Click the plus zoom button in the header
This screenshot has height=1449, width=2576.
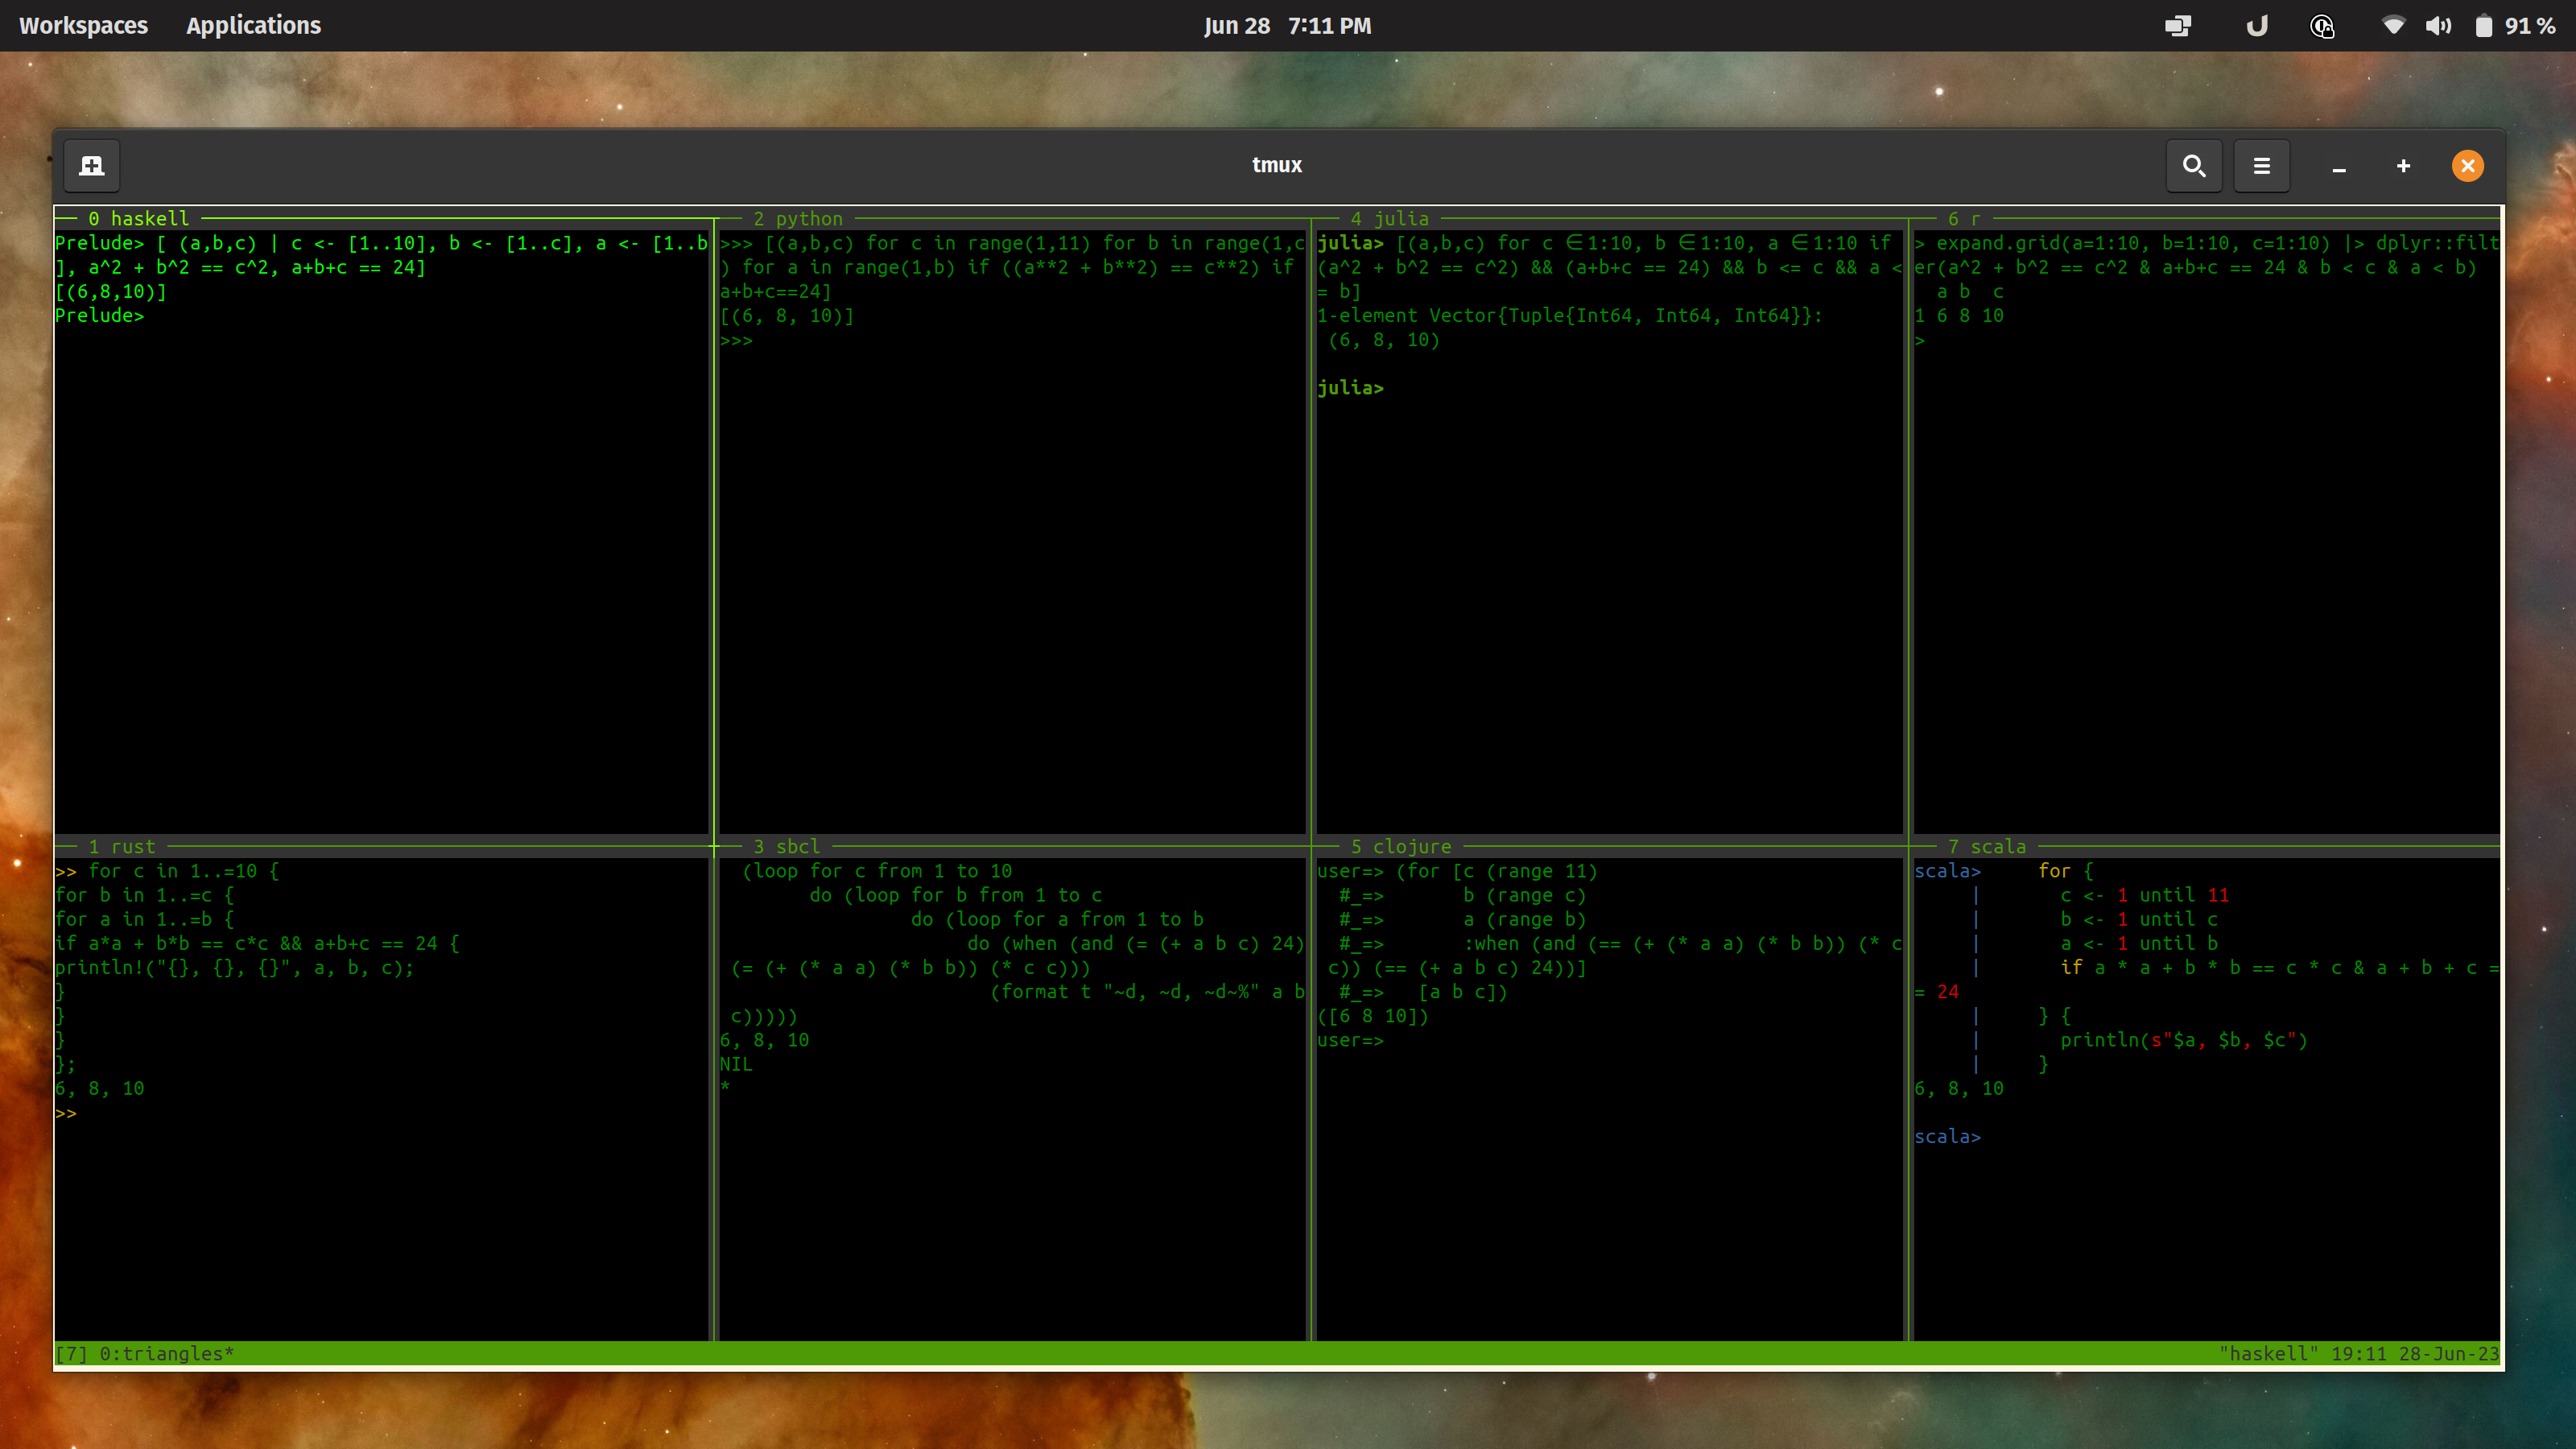coord(2403,166)
